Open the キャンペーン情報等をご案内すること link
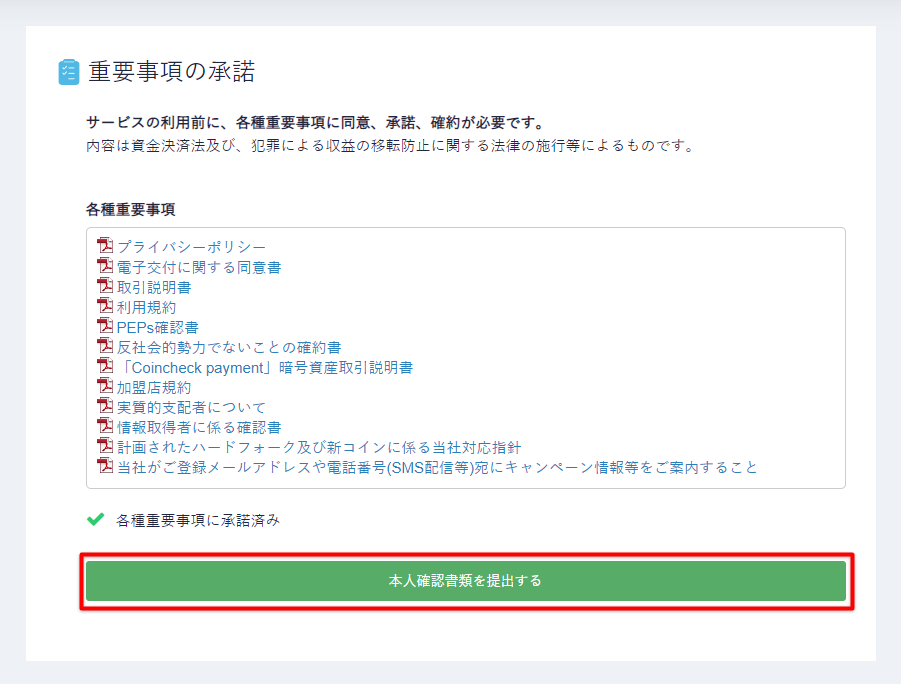The image size is (901, 684). tap(437, 468)
